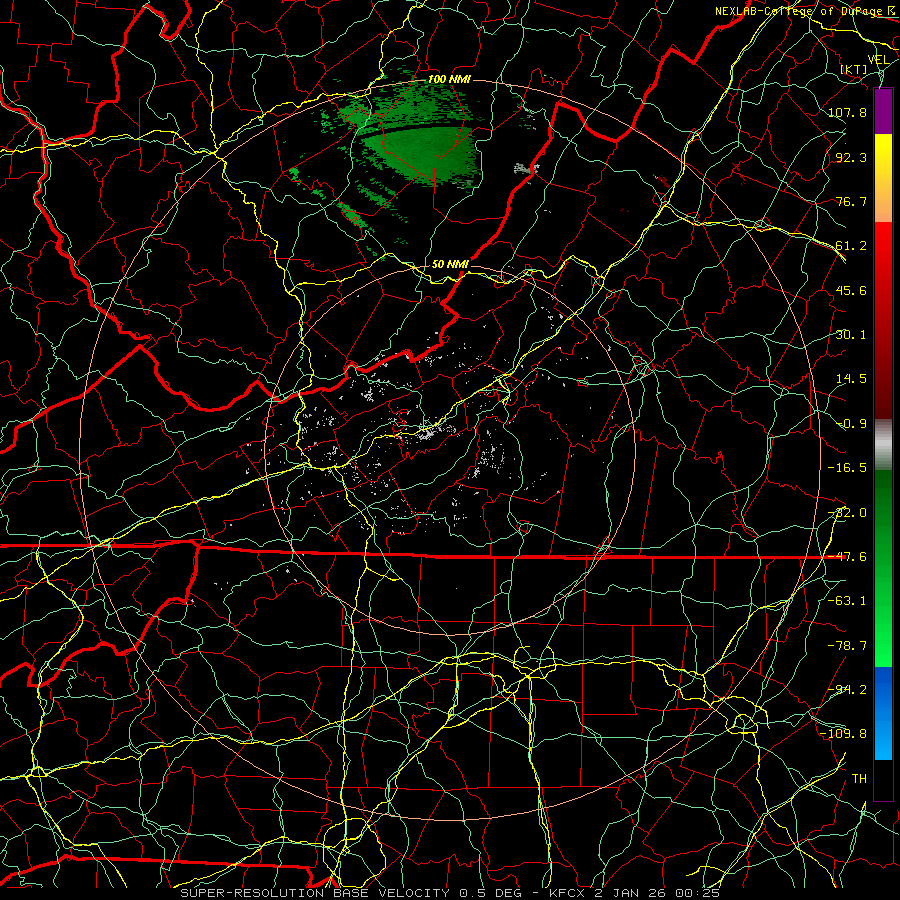Click the 14.5 scale value
Image resolution: width=900 pixels, height=900 pixels.
[851, 379]
